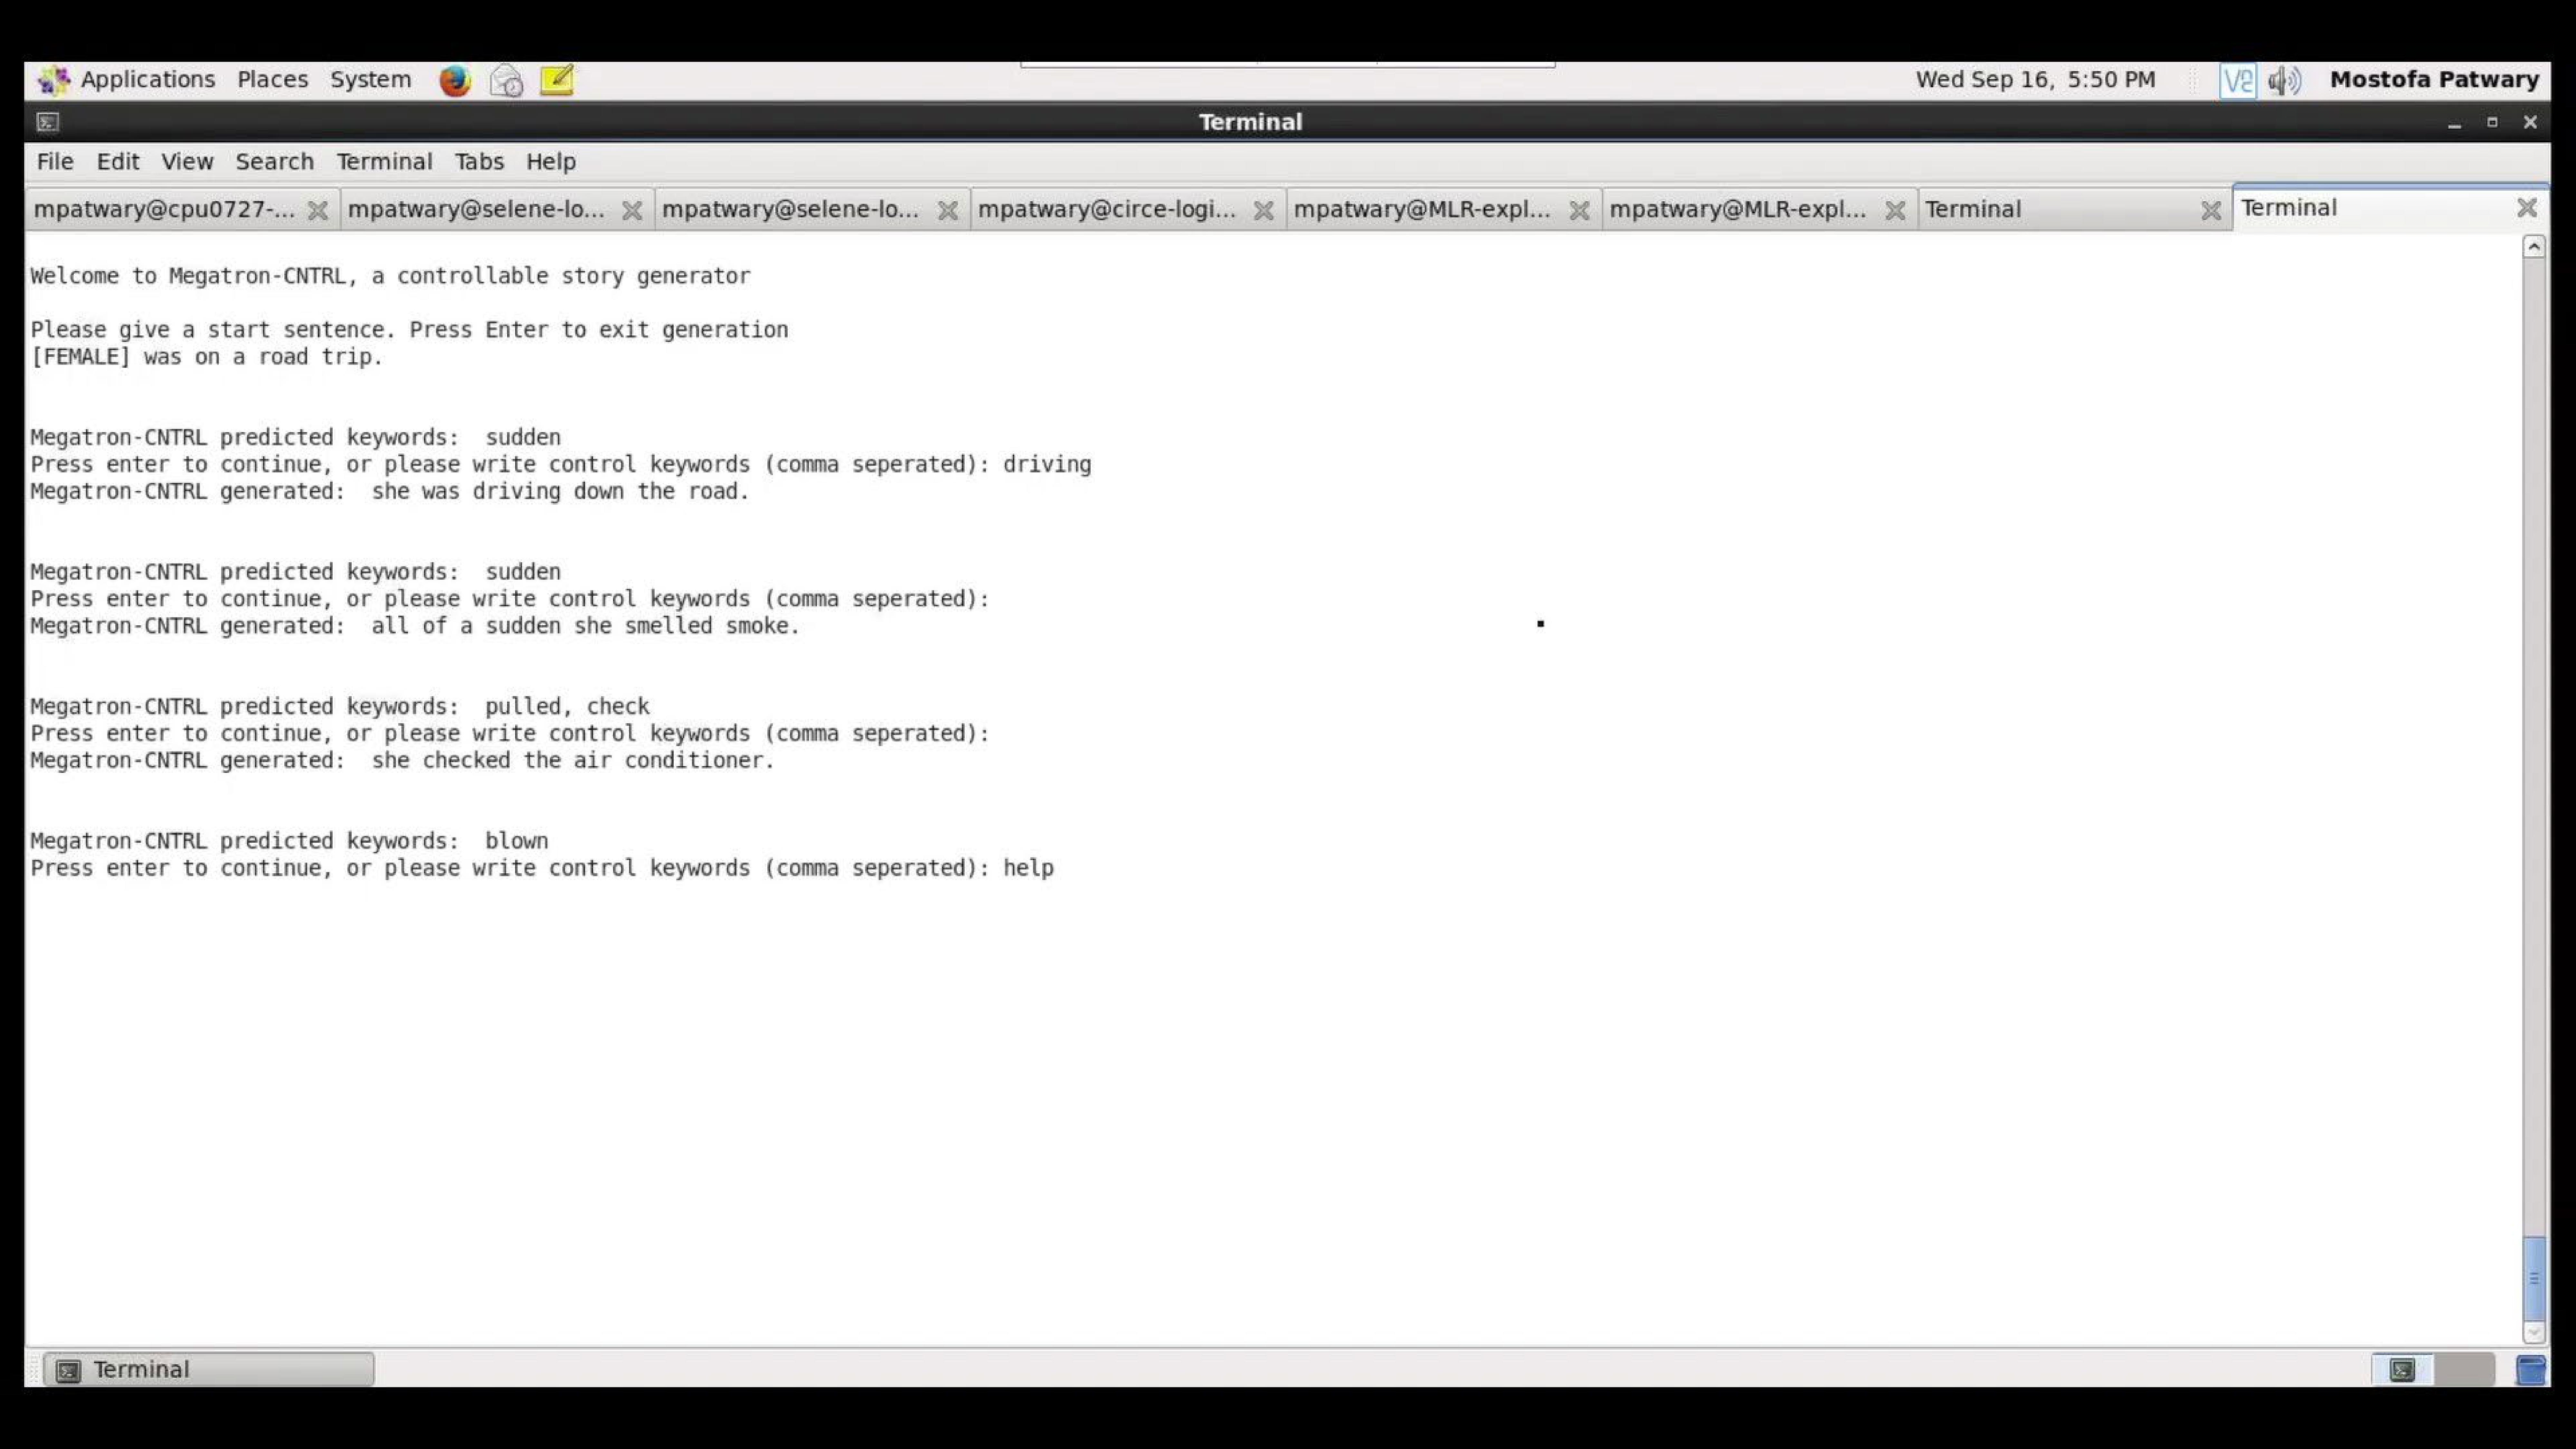This screenshot has height=1449, width=2576.
Task: Close the mpatwary@circe-logi tab
Action: click(1264, 210)
